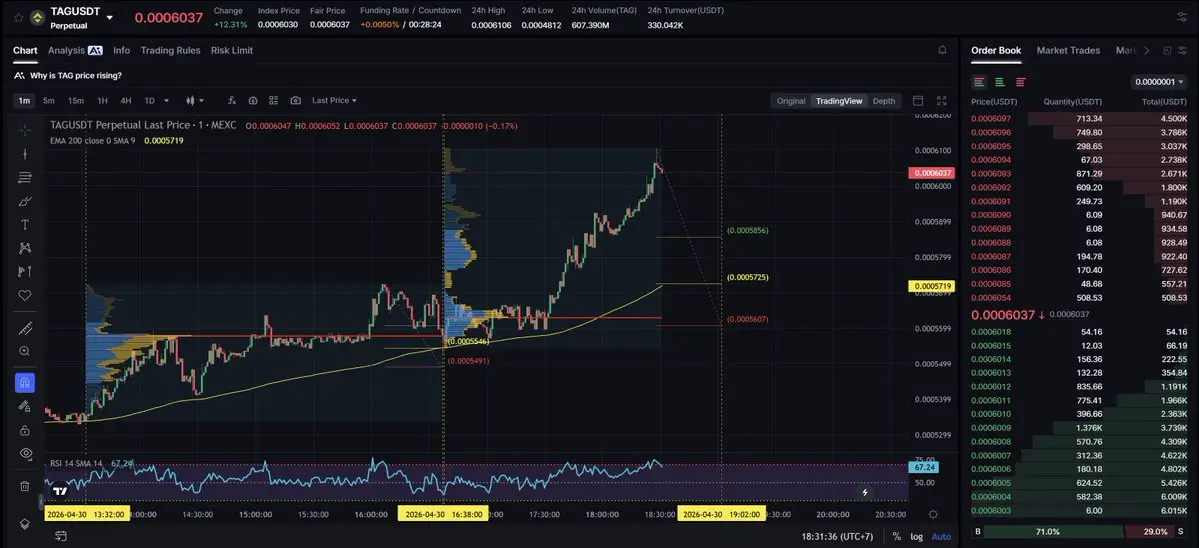The height and width of the screenshot is (548, 1199).
Task: Open the TAGUSDT pair selector dropdown
Action: click(109, 18)
